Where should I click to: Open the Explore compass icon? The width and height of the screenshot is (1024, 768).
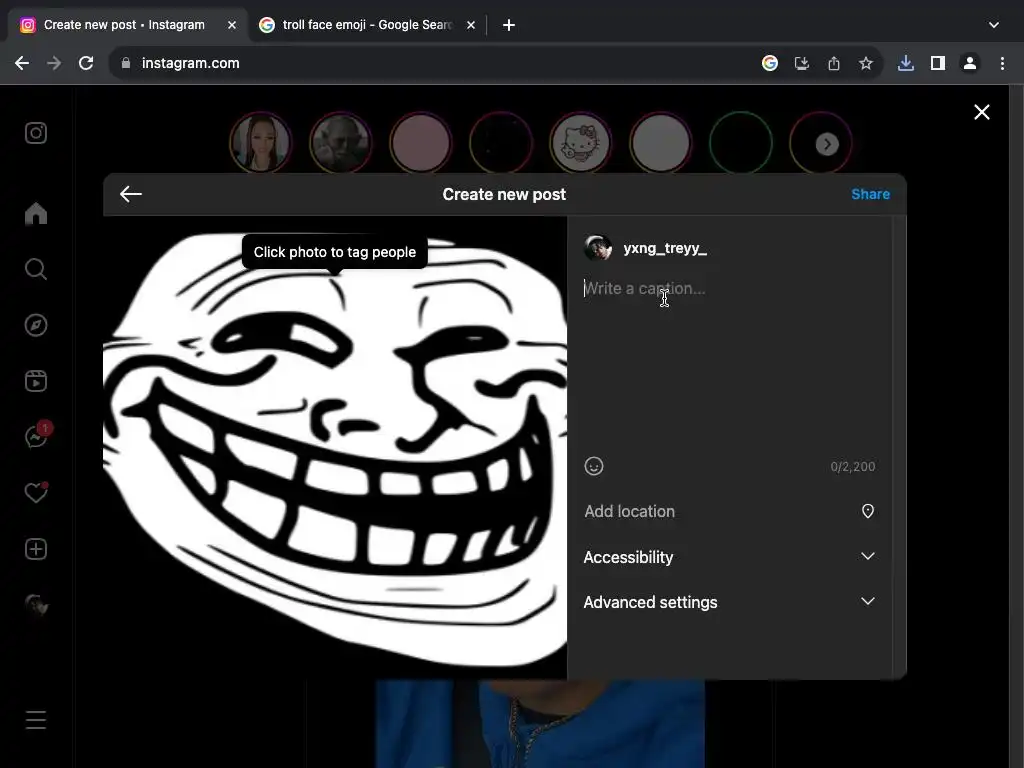click(x=36, y=325)
